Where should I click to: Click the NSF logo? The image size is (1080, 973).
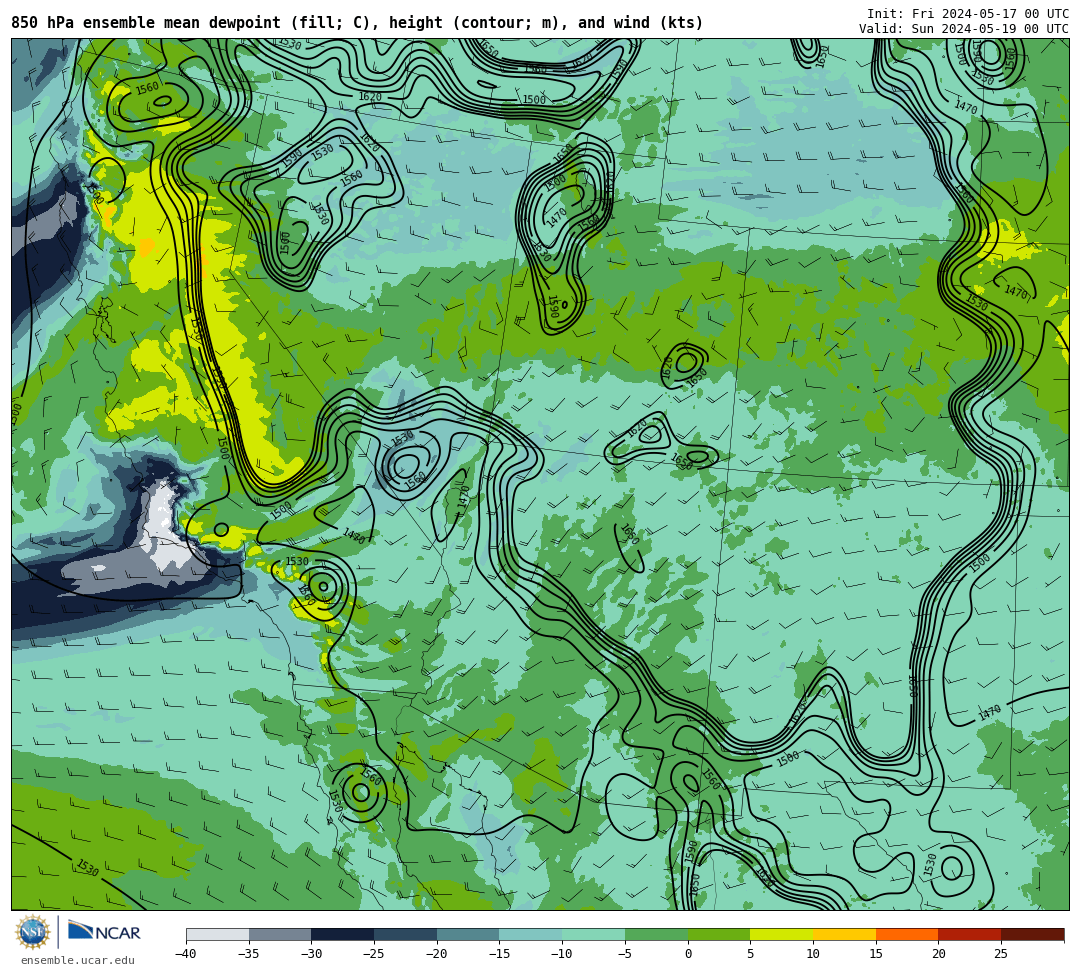[x=32, y=932]
